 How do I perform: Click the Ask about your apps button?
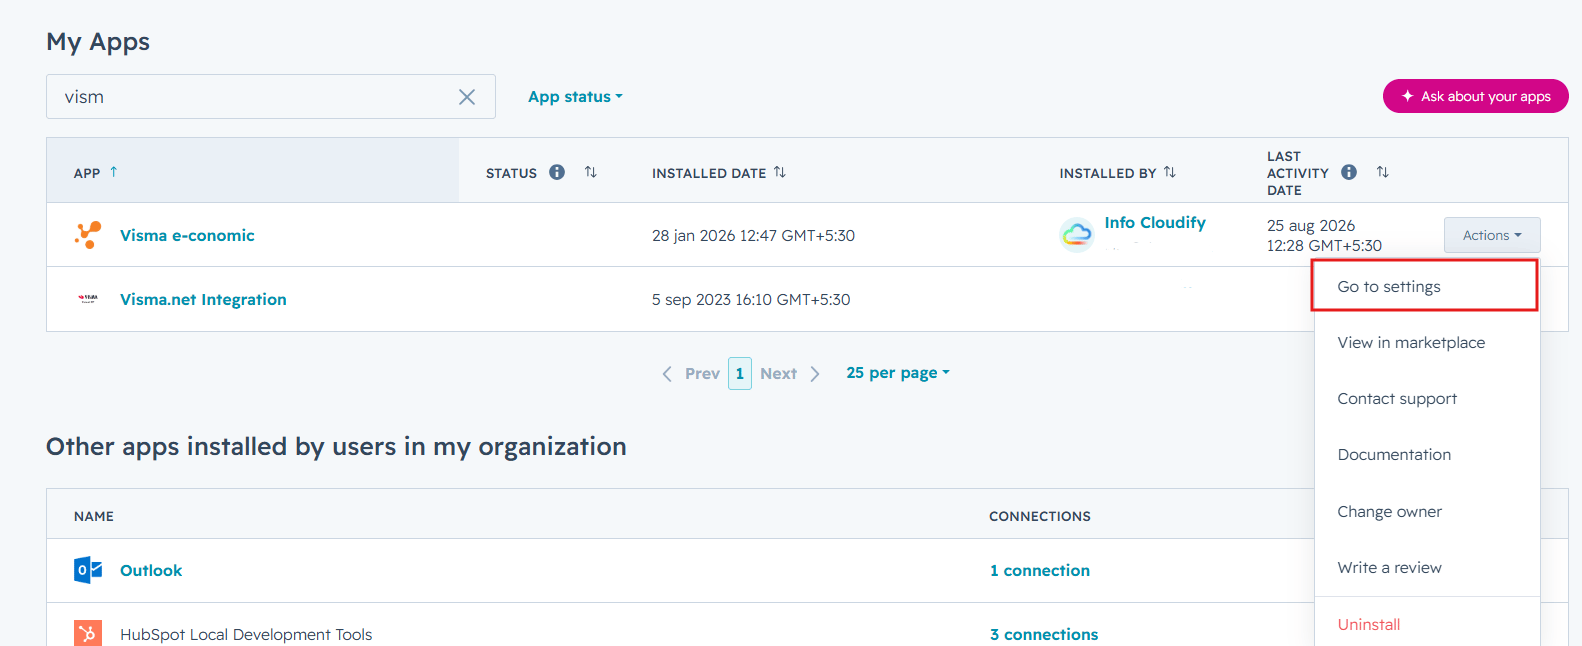pos(1475,96)
